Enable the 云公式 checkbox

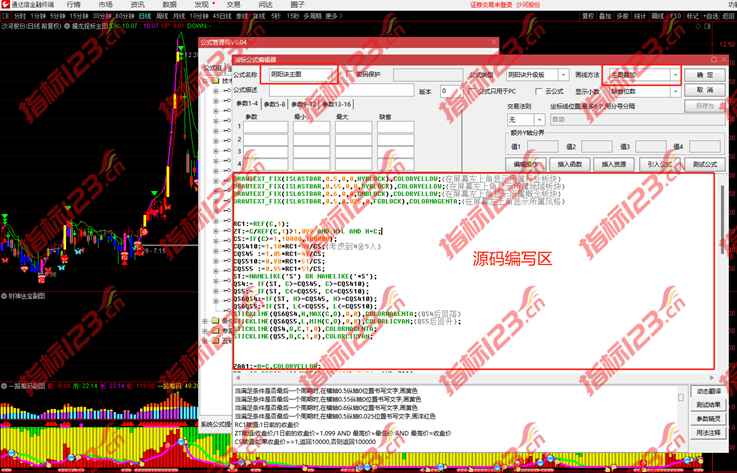click(x=526, y=91)
